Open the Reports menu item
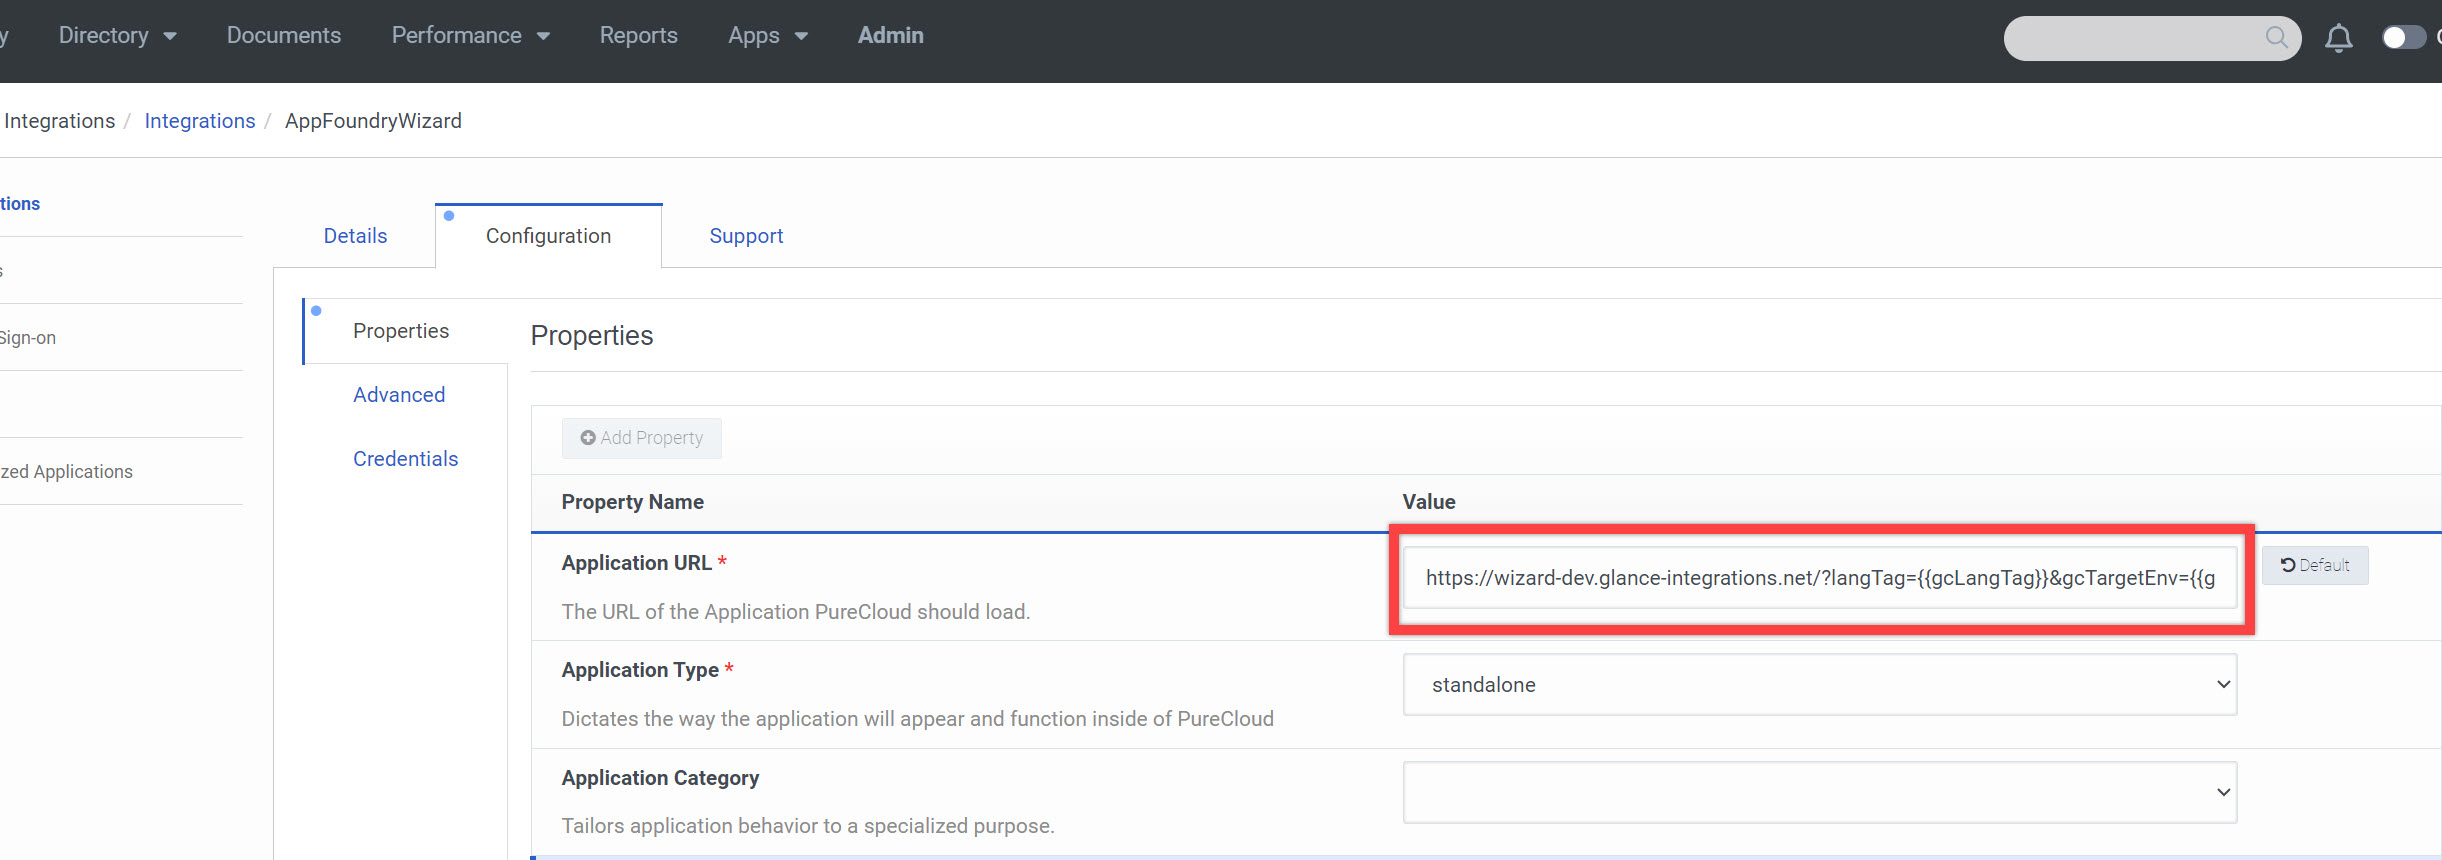This screenshot has height=860, width=2442. coord(638,36)
